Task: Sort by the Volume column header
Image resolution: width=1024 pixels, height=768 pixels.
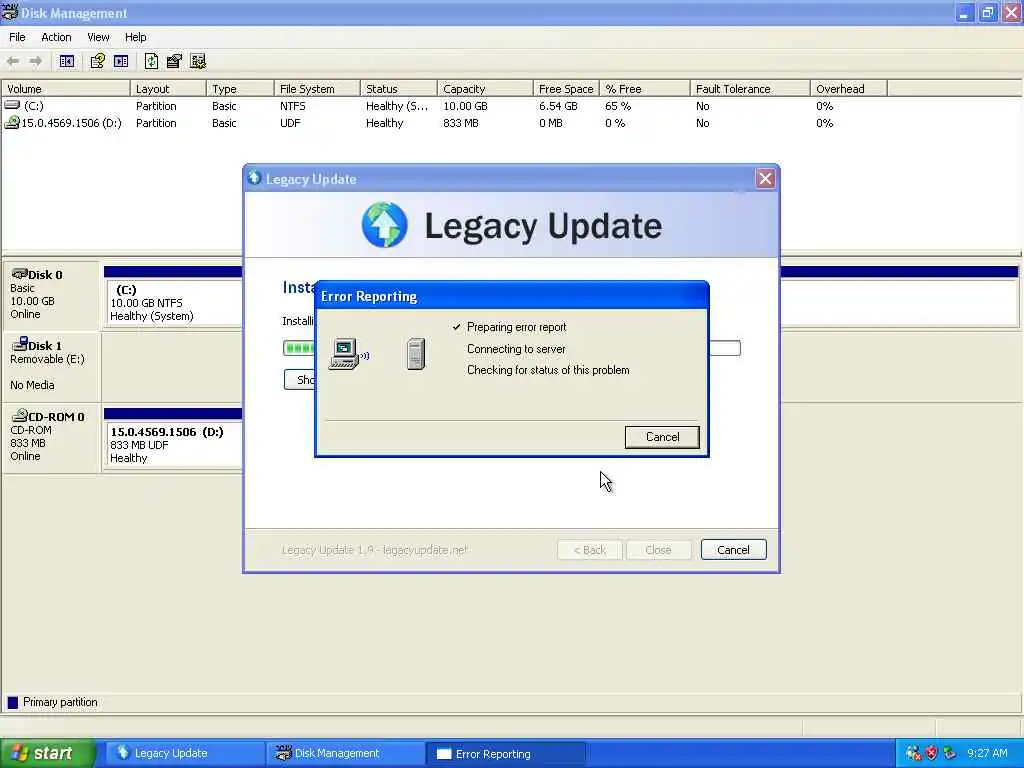Action: (65, 89)
